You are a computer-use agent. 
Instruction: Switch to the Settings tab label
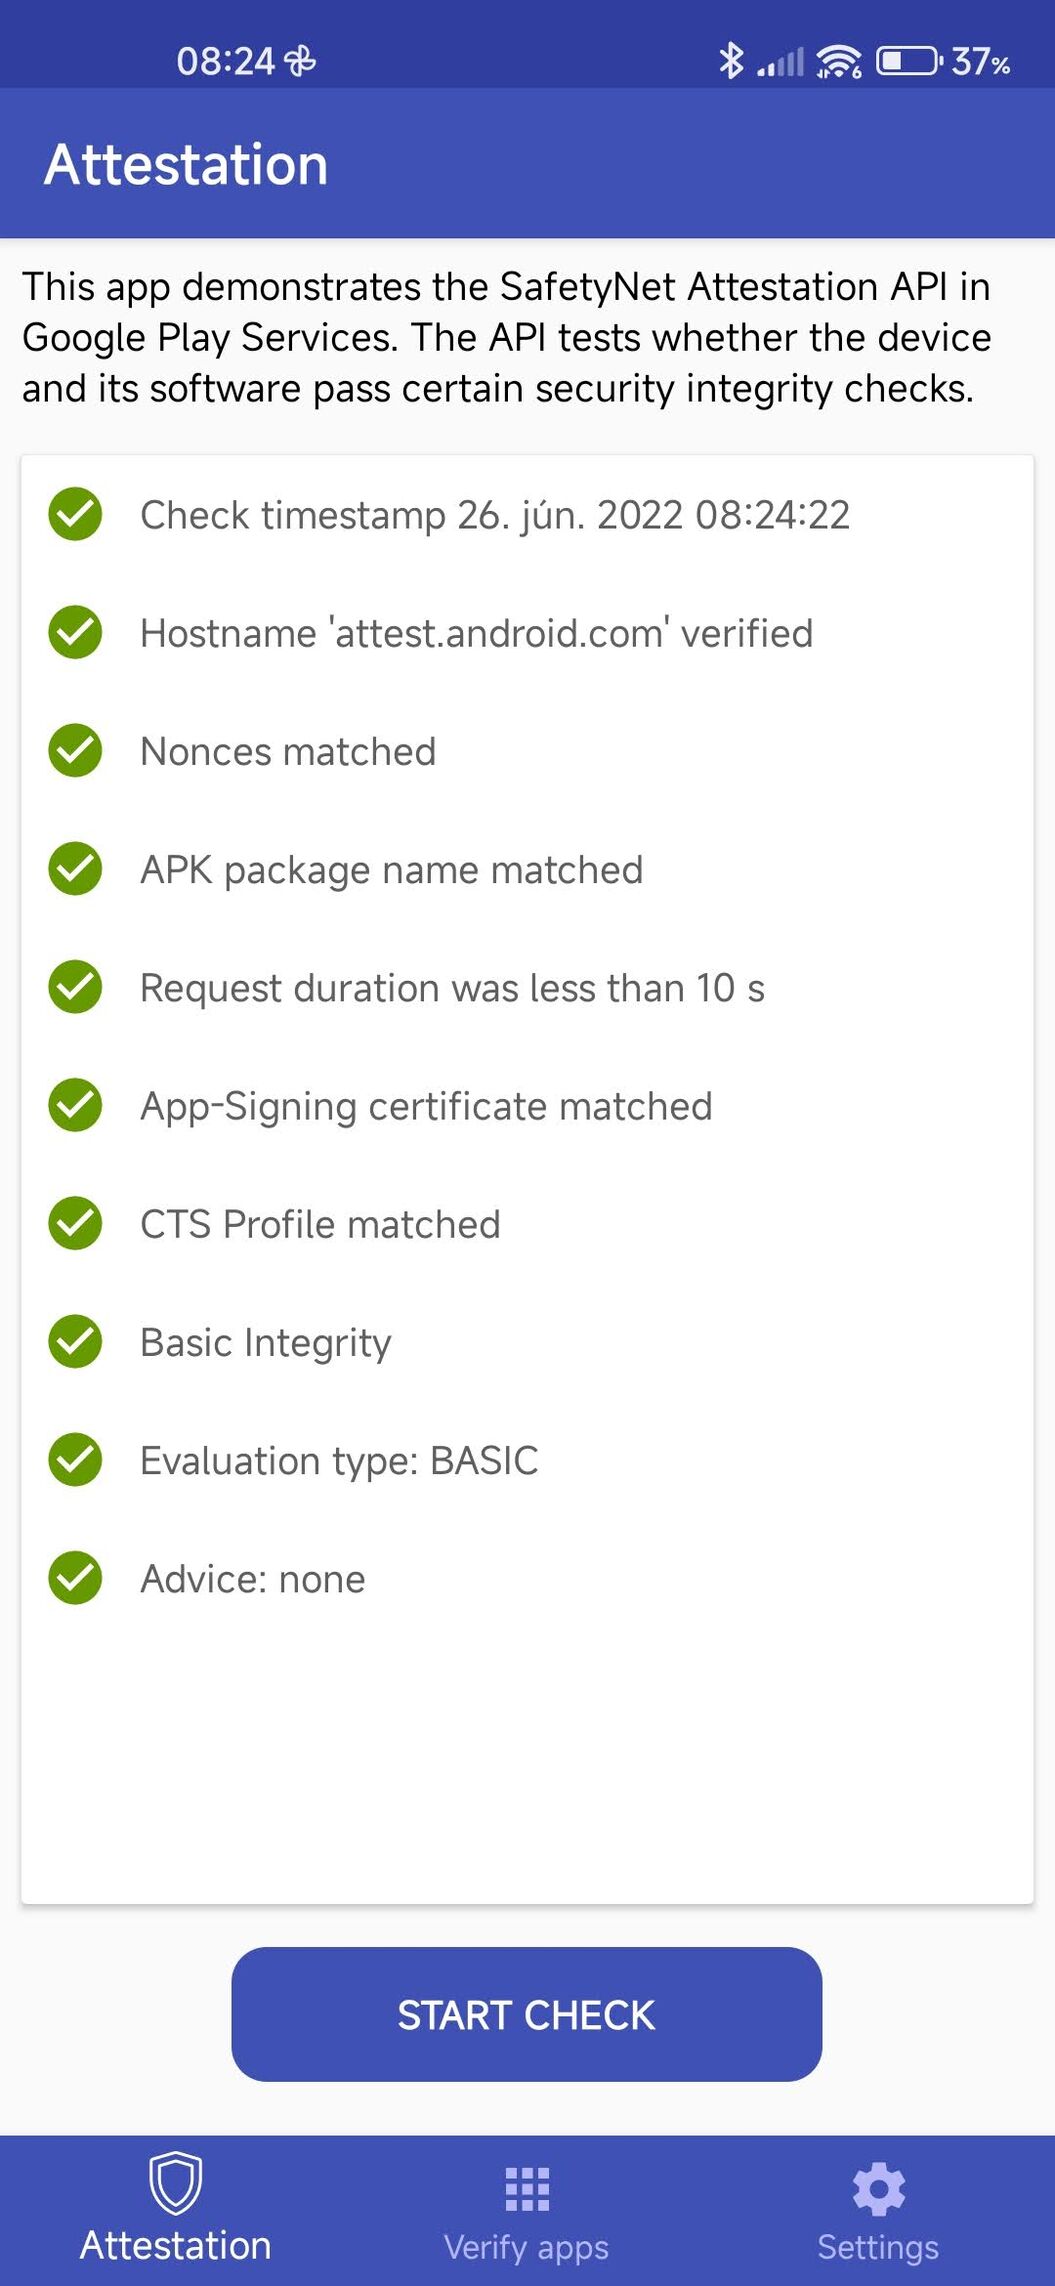pos(878,2247)
